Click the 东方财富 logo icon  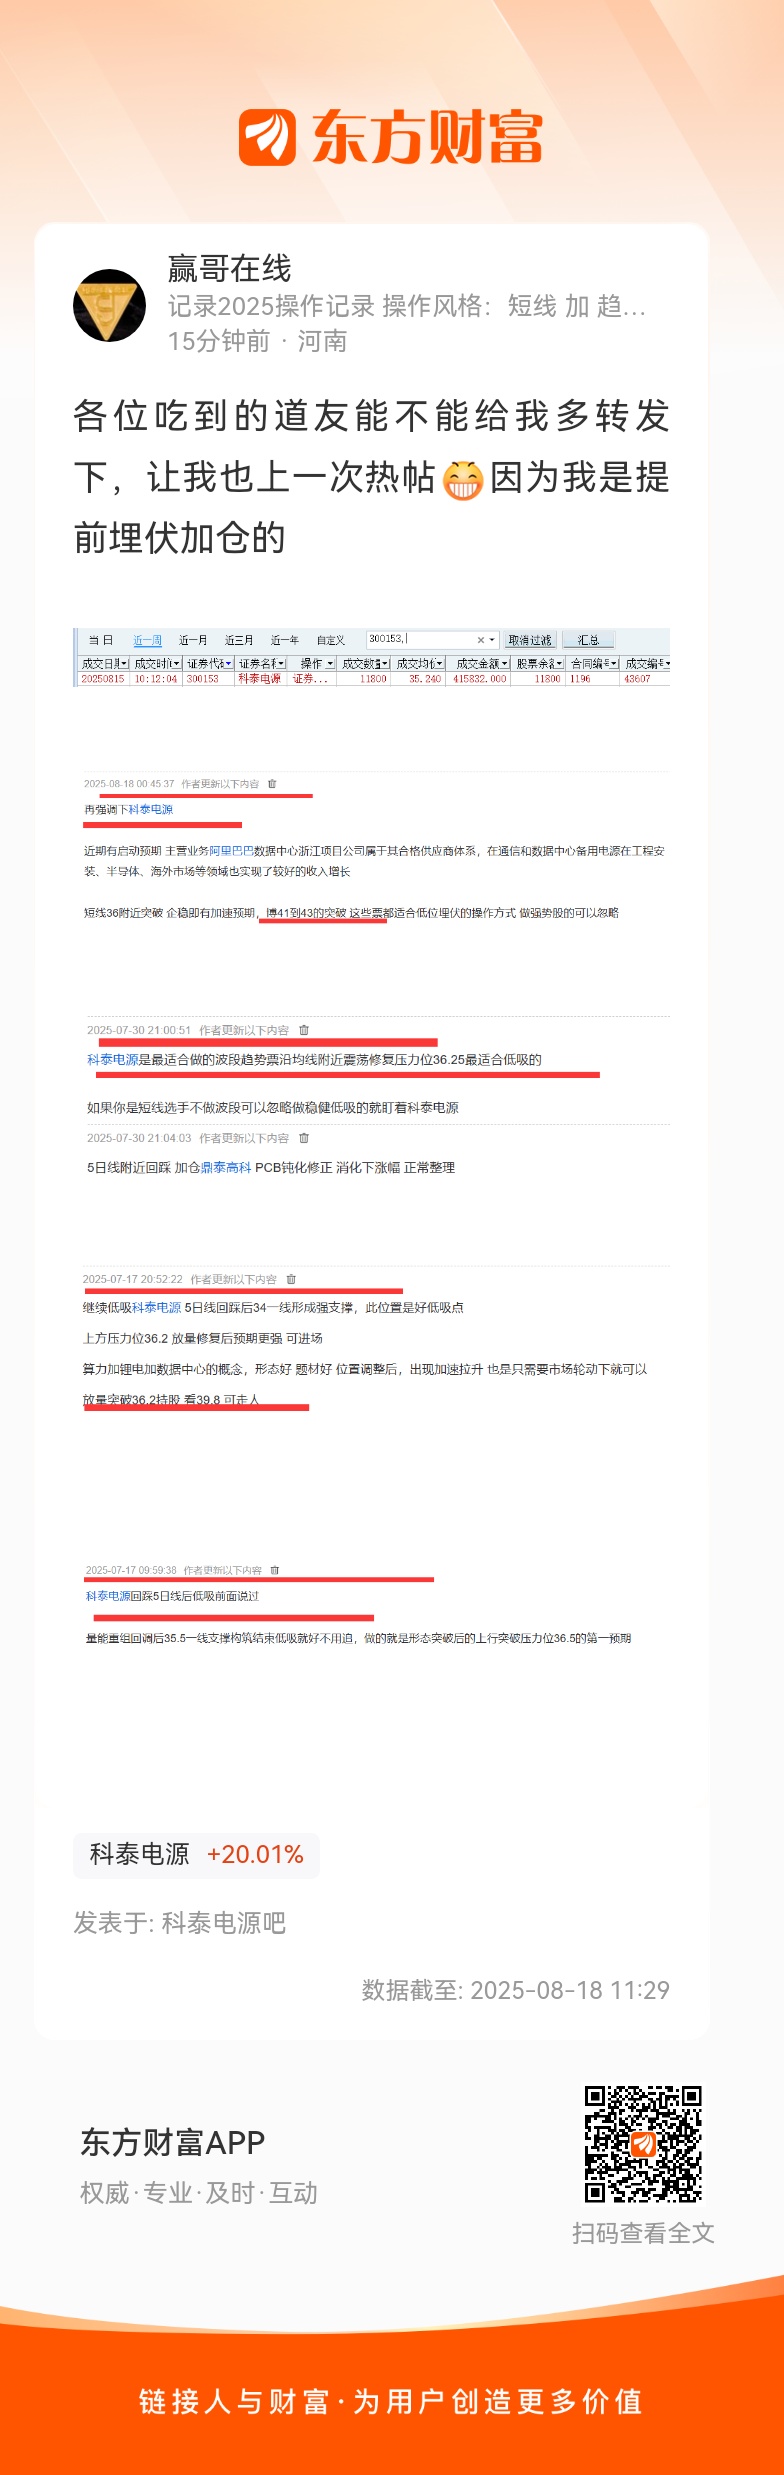[267, 137]
